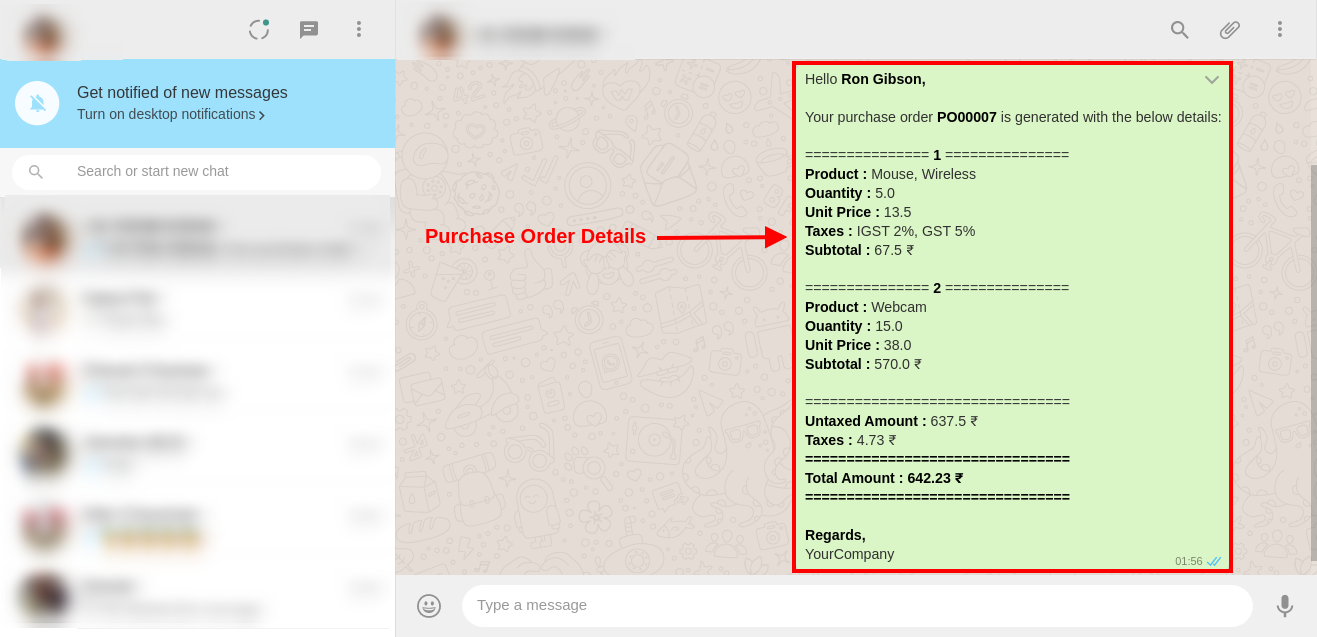Click the "Product : Webcam" line

(x=866, y=307)
